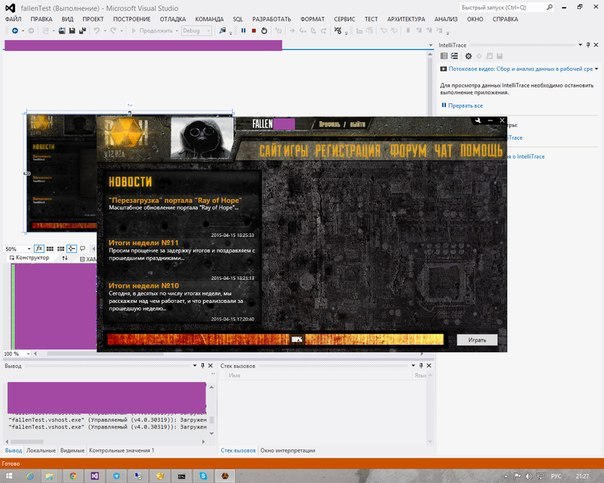Click the Играть button in launcher
This screenshot has height=483, width=604.
point(477,340)
